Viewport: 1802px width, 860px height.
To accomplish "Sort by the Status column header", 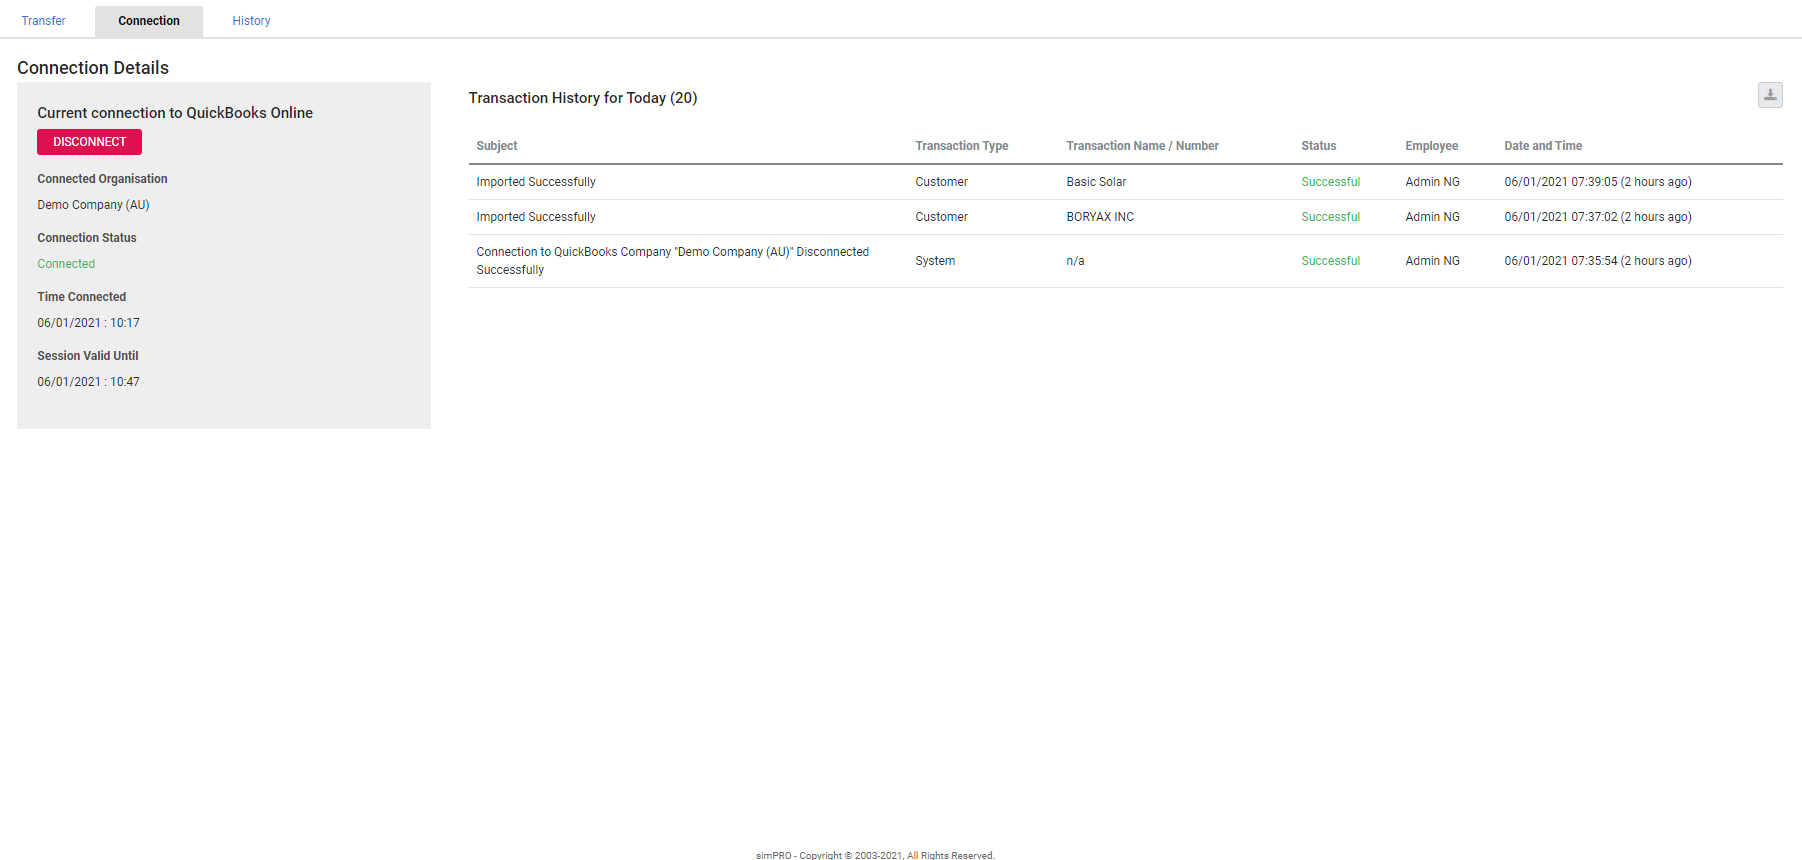I will tap(1318, 146).
